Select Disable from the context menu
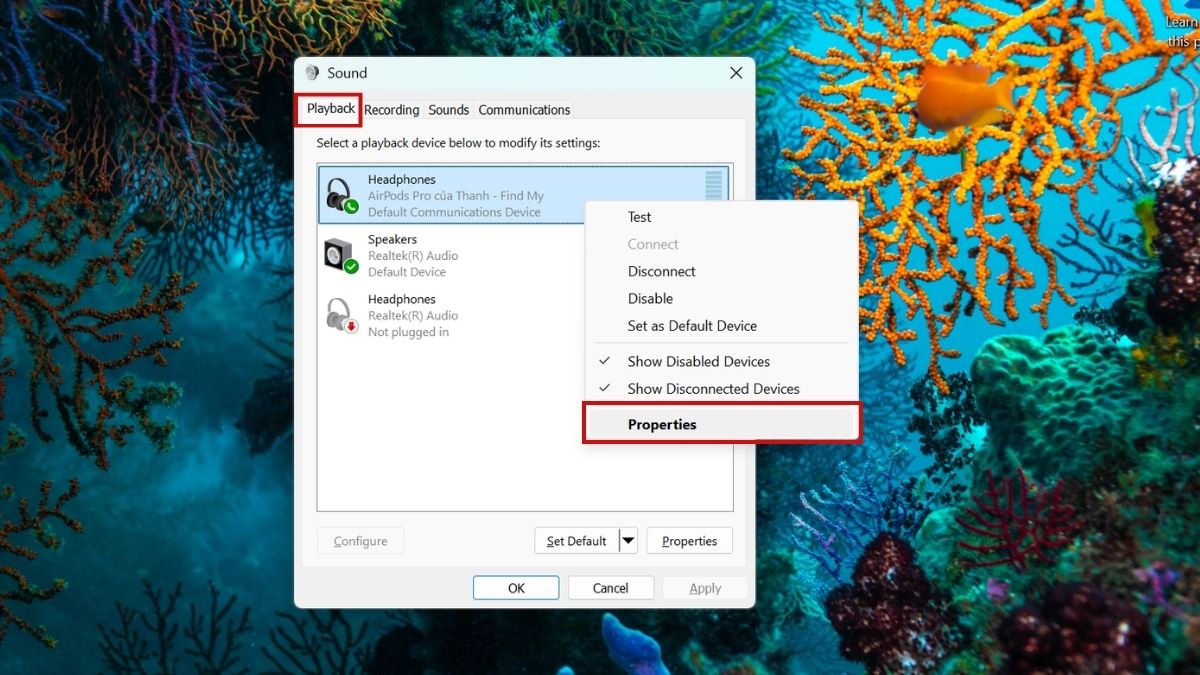Image resolution: width=1200 pixels, height=675 pixels. [x=721, y=298]
